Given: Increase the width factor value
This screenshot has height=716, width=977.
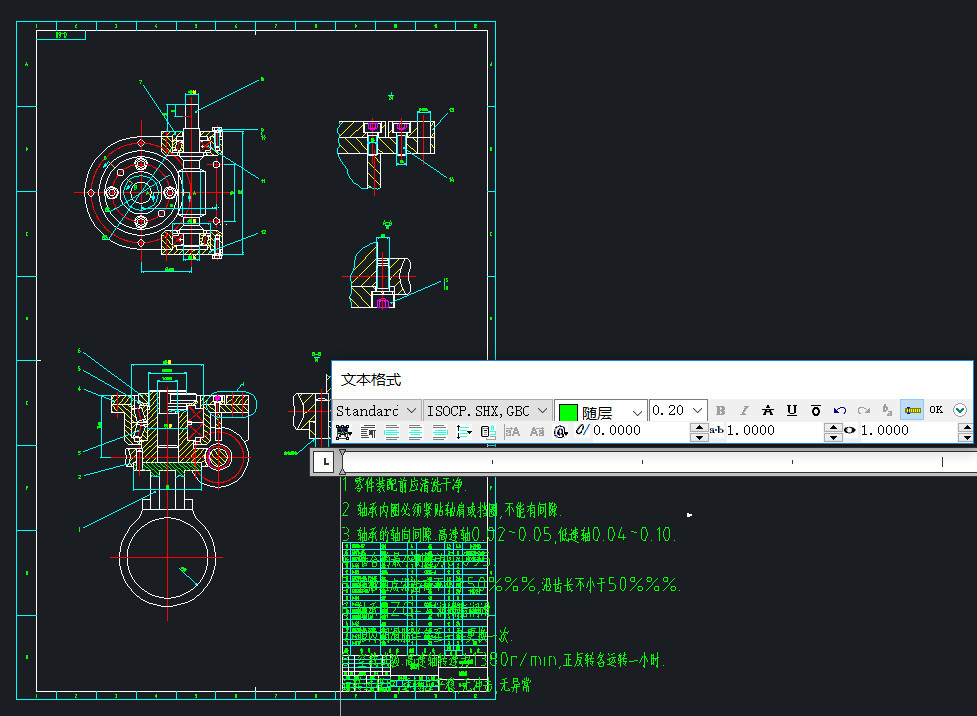Looking at the screenshot, I should pos(966,427).
